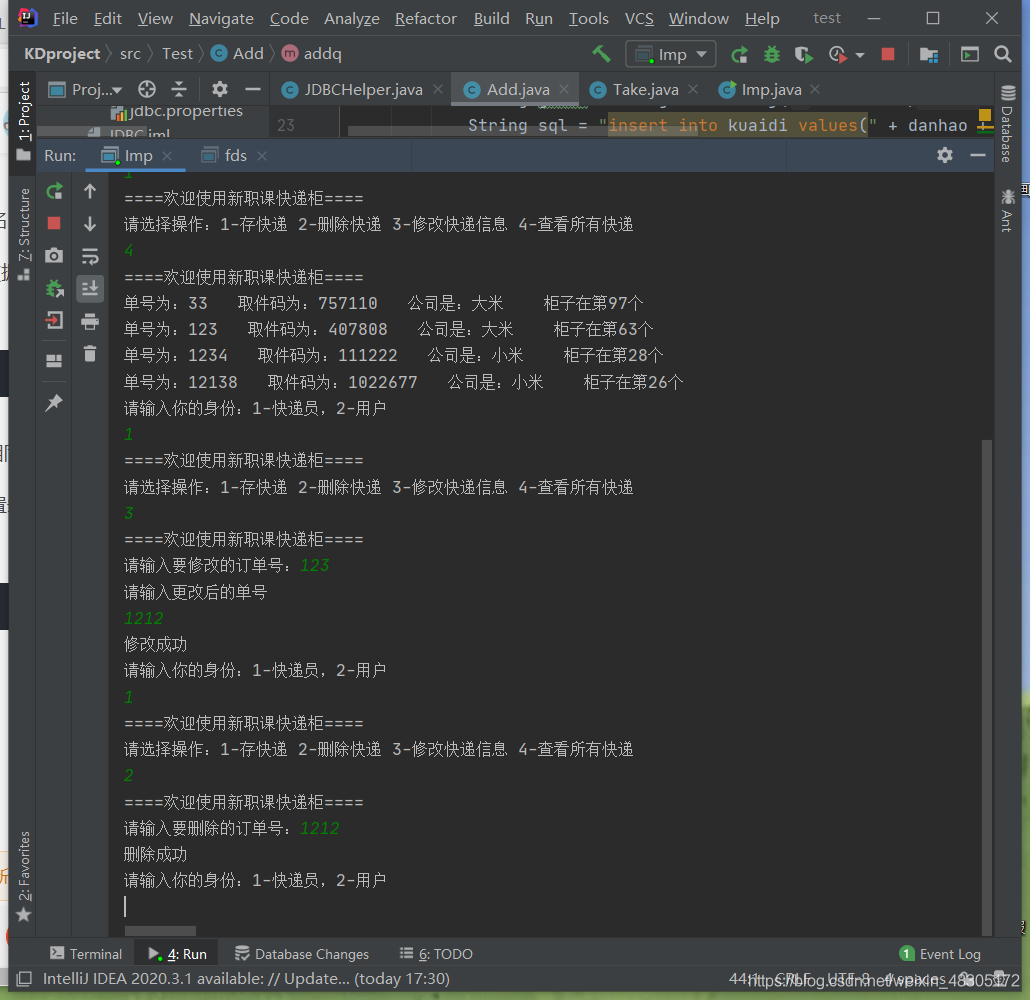Stop the running process

tap(54, 222)
